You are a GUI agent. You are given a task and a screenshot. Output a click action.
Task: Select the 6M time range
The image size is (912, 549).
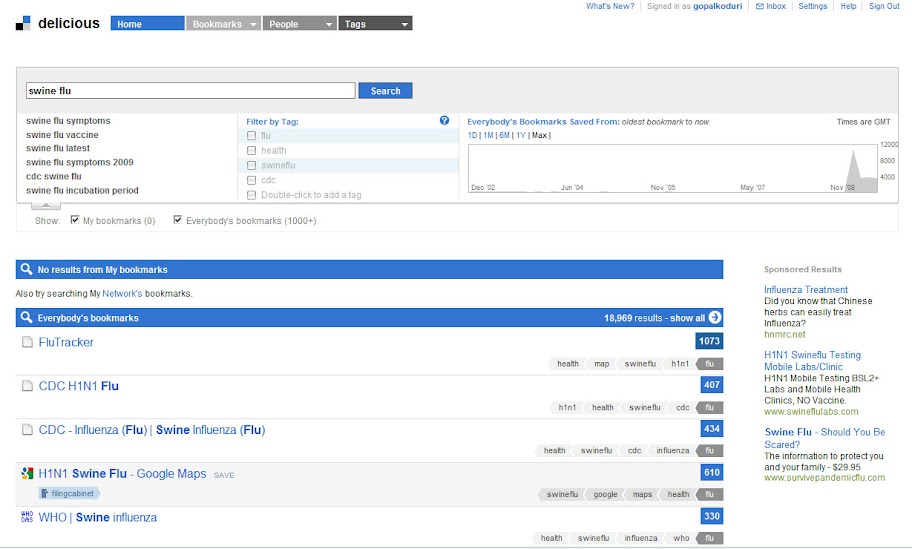pos(504,136)
